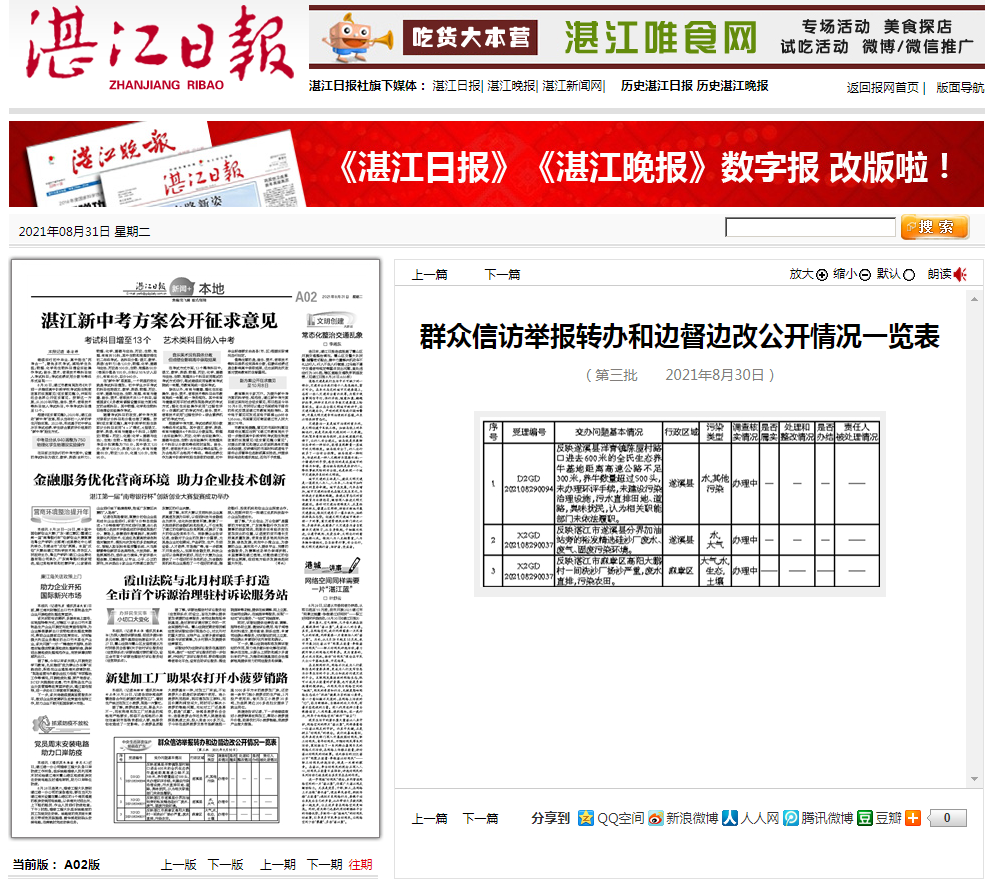Reset text size with 默认 circle
Image resolution: width=985 pixels, height=879 pixels.
coord(909,275)
